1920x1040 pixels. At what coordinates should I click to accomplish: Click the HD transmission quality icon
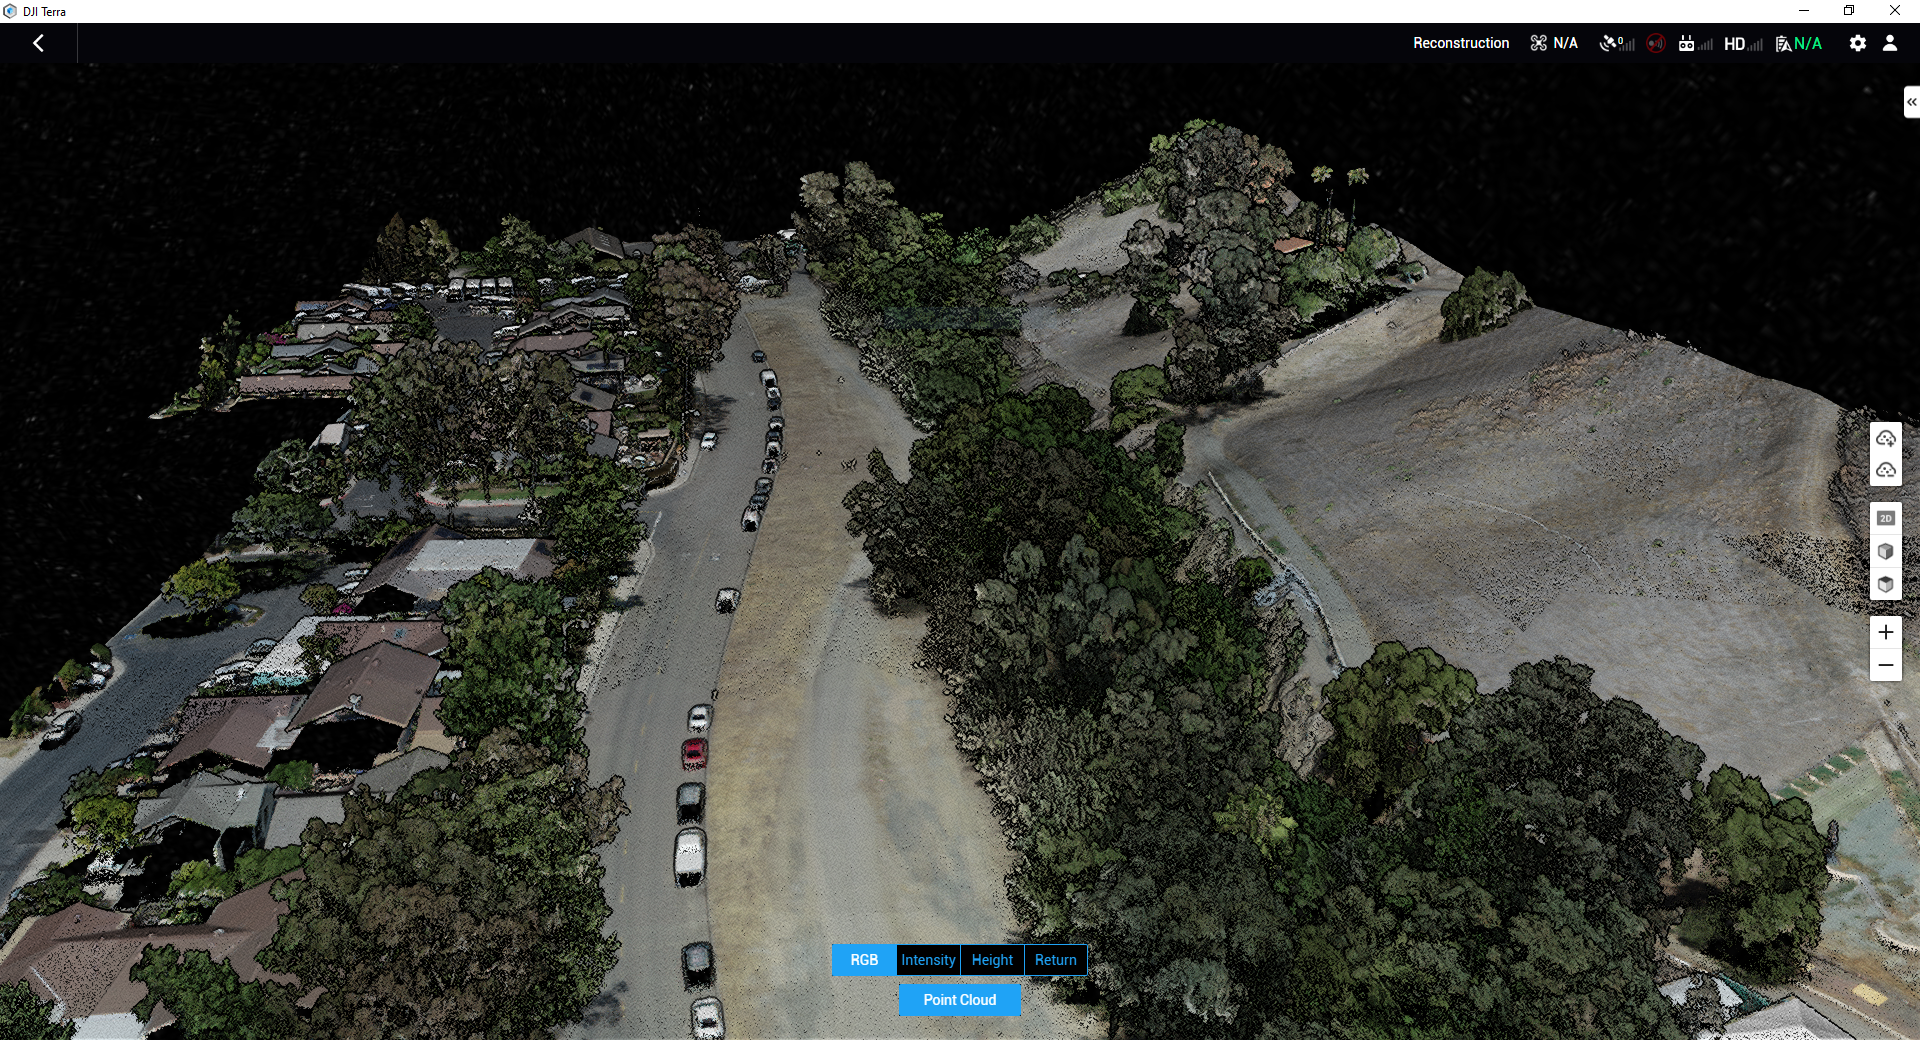pyautogui.click(x=1740, y=43)
